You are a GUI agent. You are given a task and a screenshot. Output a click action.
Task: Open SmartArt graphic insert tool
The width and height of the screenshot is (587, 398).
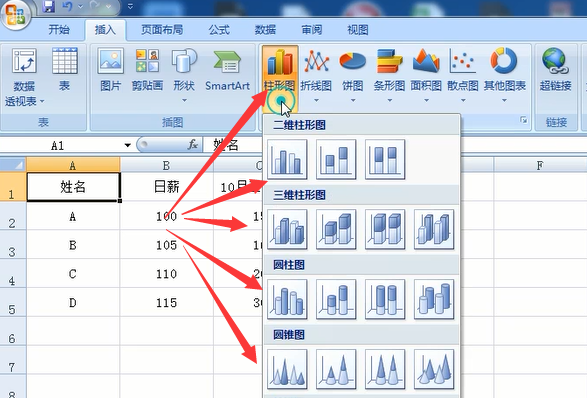pyautogui.click(x=227, y=70)
